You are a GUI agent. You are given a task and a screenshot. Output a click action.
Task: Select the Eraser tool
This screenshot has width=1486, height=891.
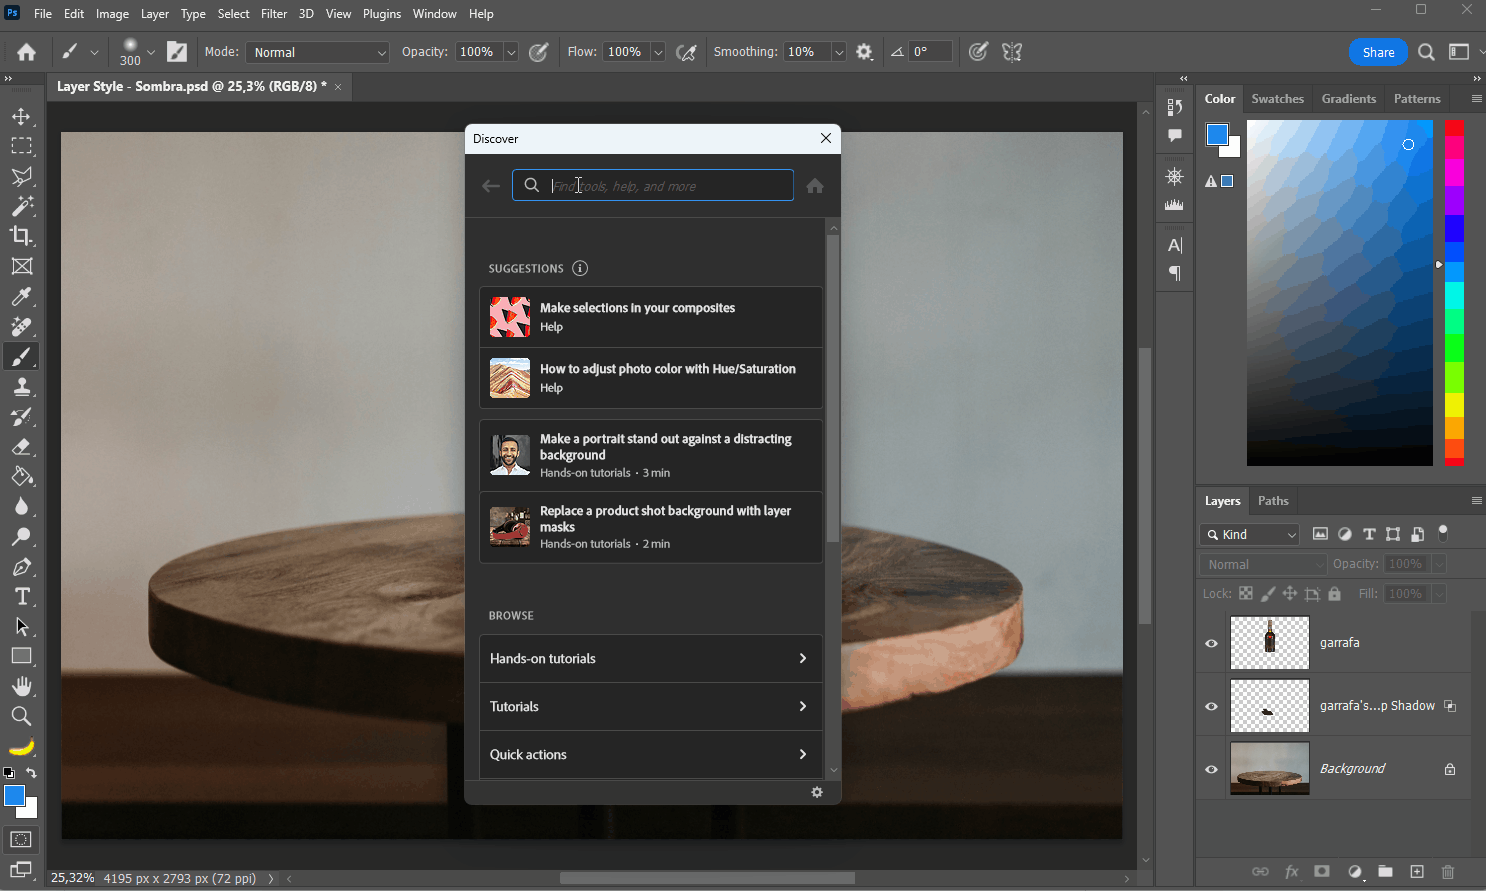click(21, 446)
